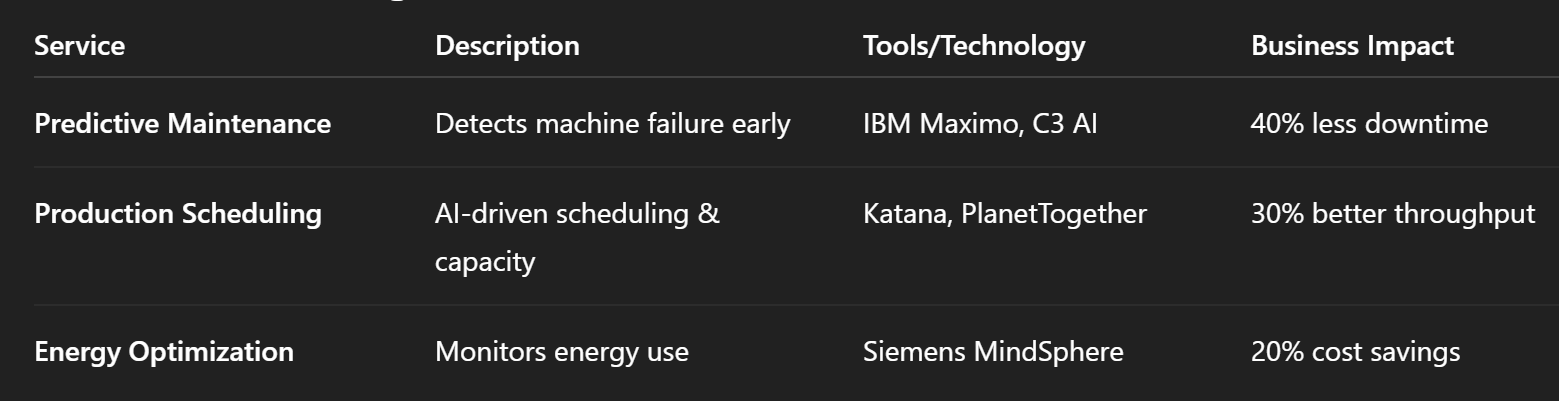Select the '40% less downtime' cell
Screen dimensions: 1559x401
[x=1368, y=124]
